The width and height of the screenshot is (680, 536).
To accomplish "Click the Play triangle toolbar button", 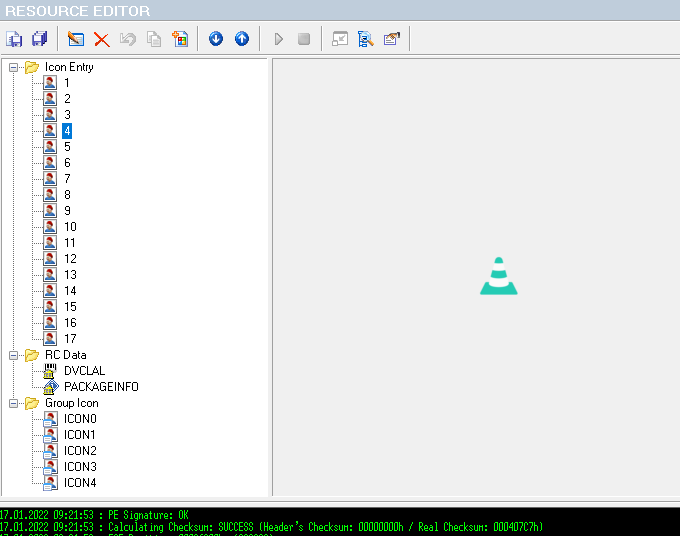I will tap(278, 39).
